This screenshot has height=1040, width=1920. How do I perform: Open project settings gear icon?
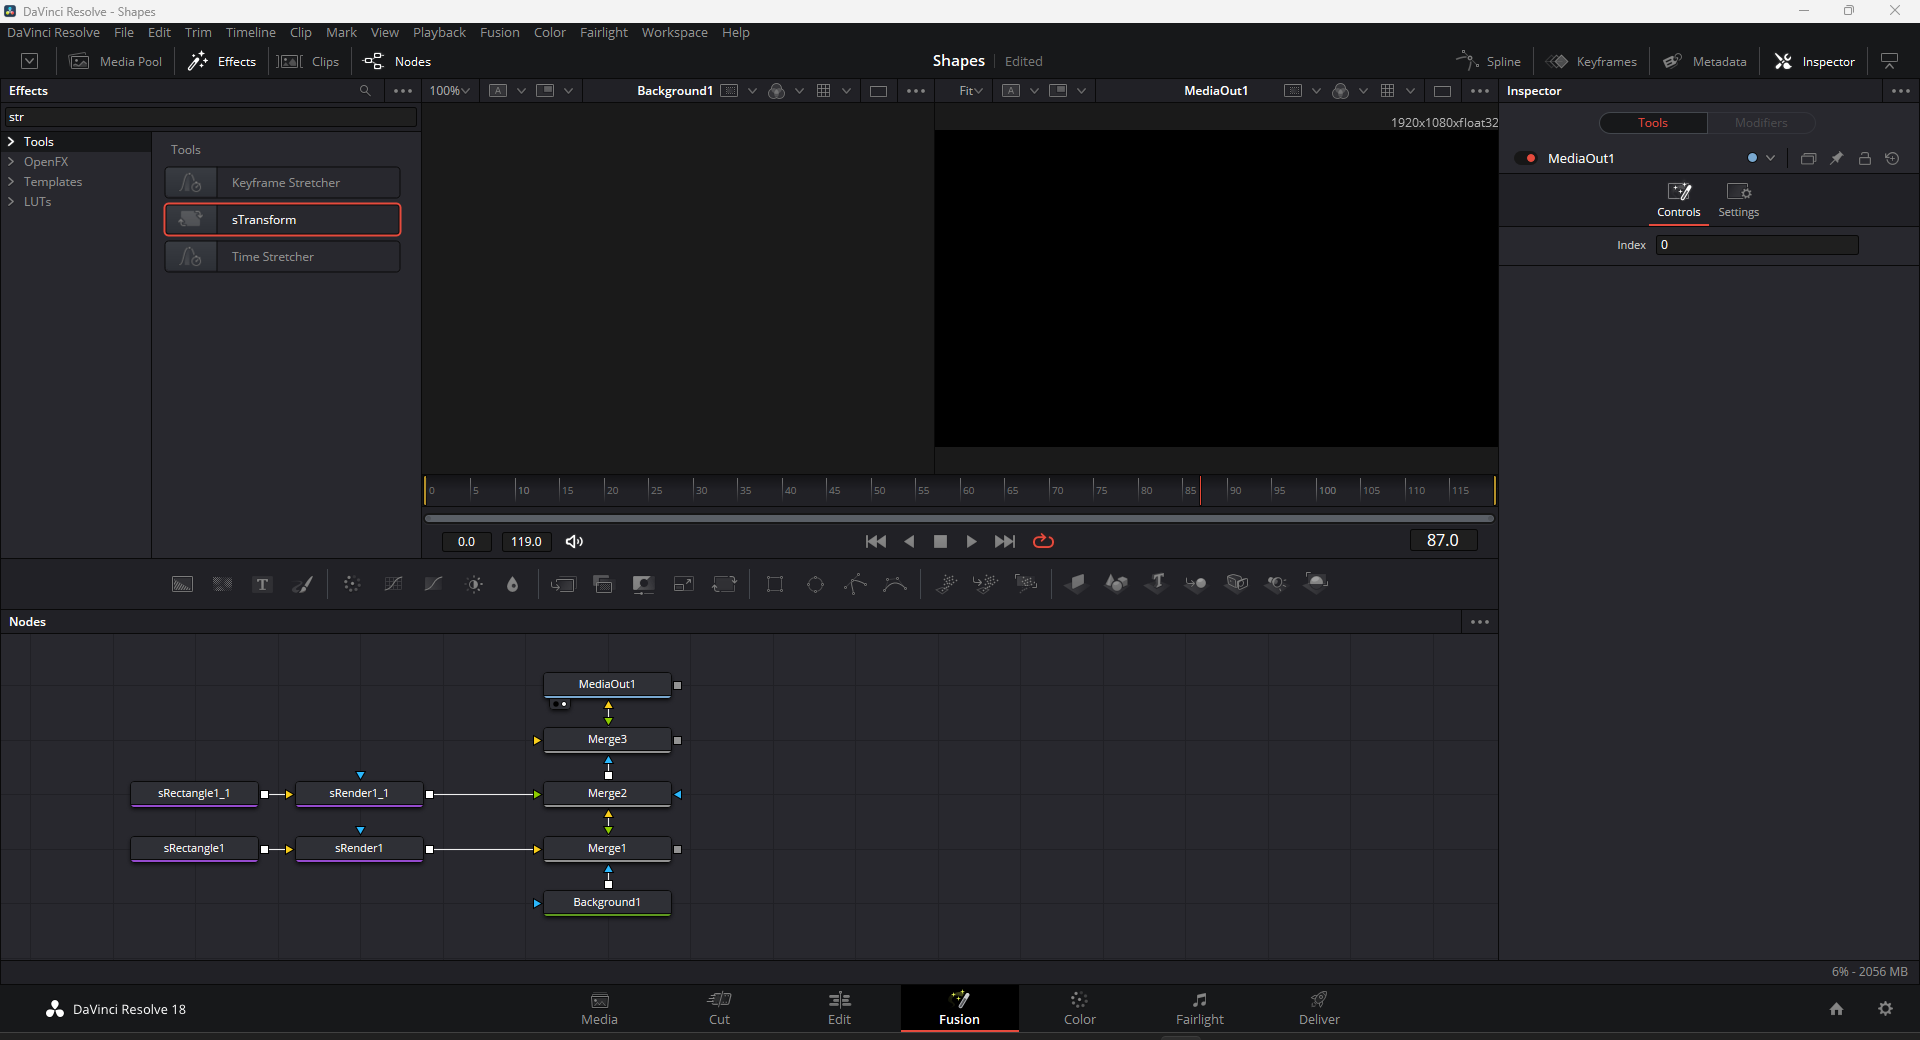(x=1885, y=1009)
